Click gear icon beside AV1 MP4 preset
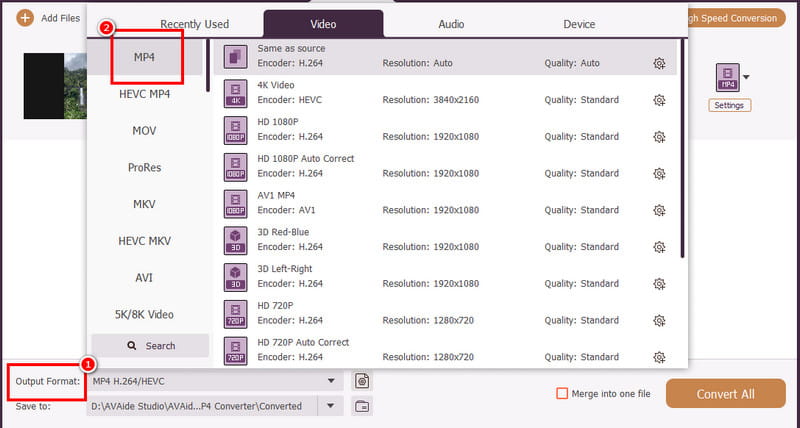Screen dimensions: 800x428 [x=659, y=210]
